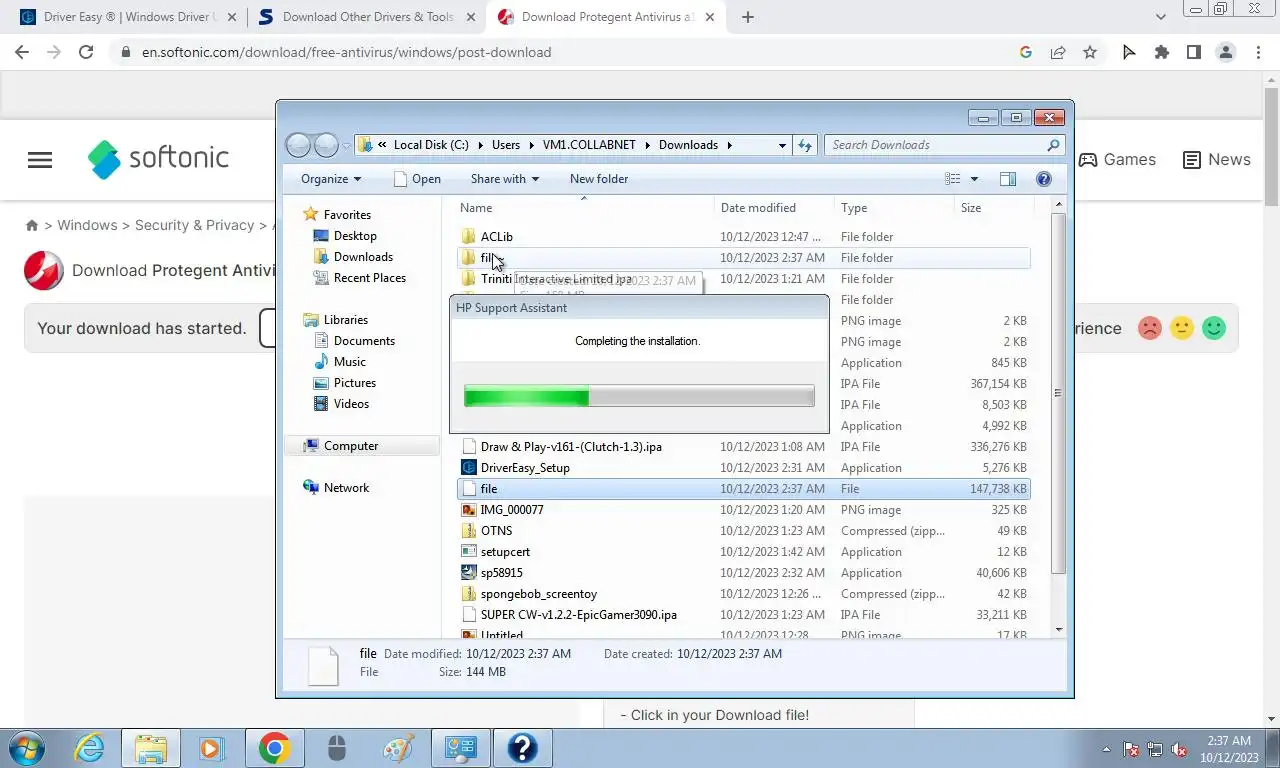Select the setupcert application
Image resolution: width=1280 pixels, height=768 pixels.
743,552
